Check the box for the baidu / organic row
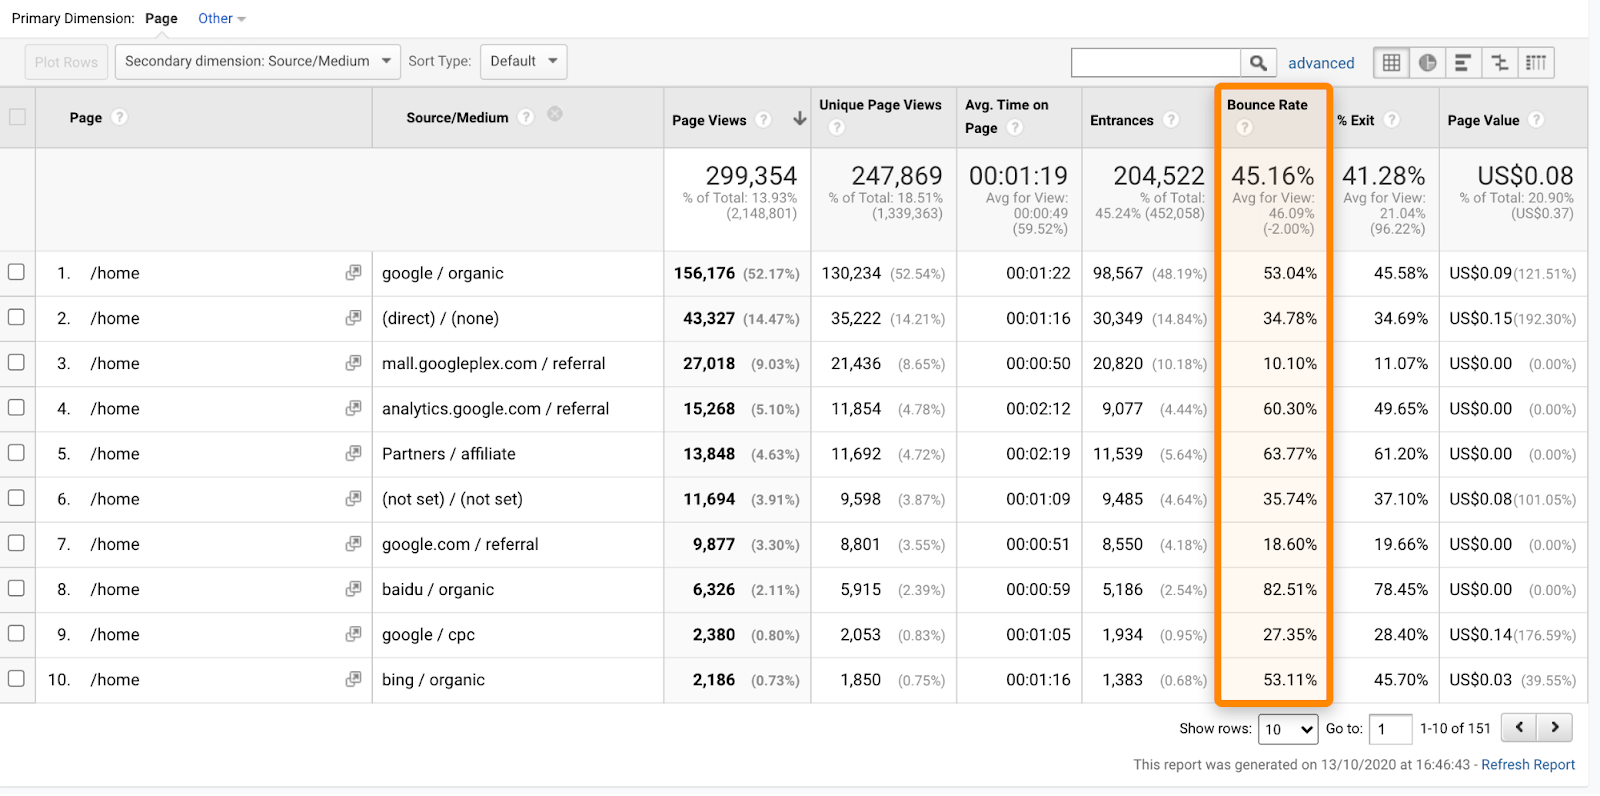Screen dimensions: 1600x796 coord(16,588)
